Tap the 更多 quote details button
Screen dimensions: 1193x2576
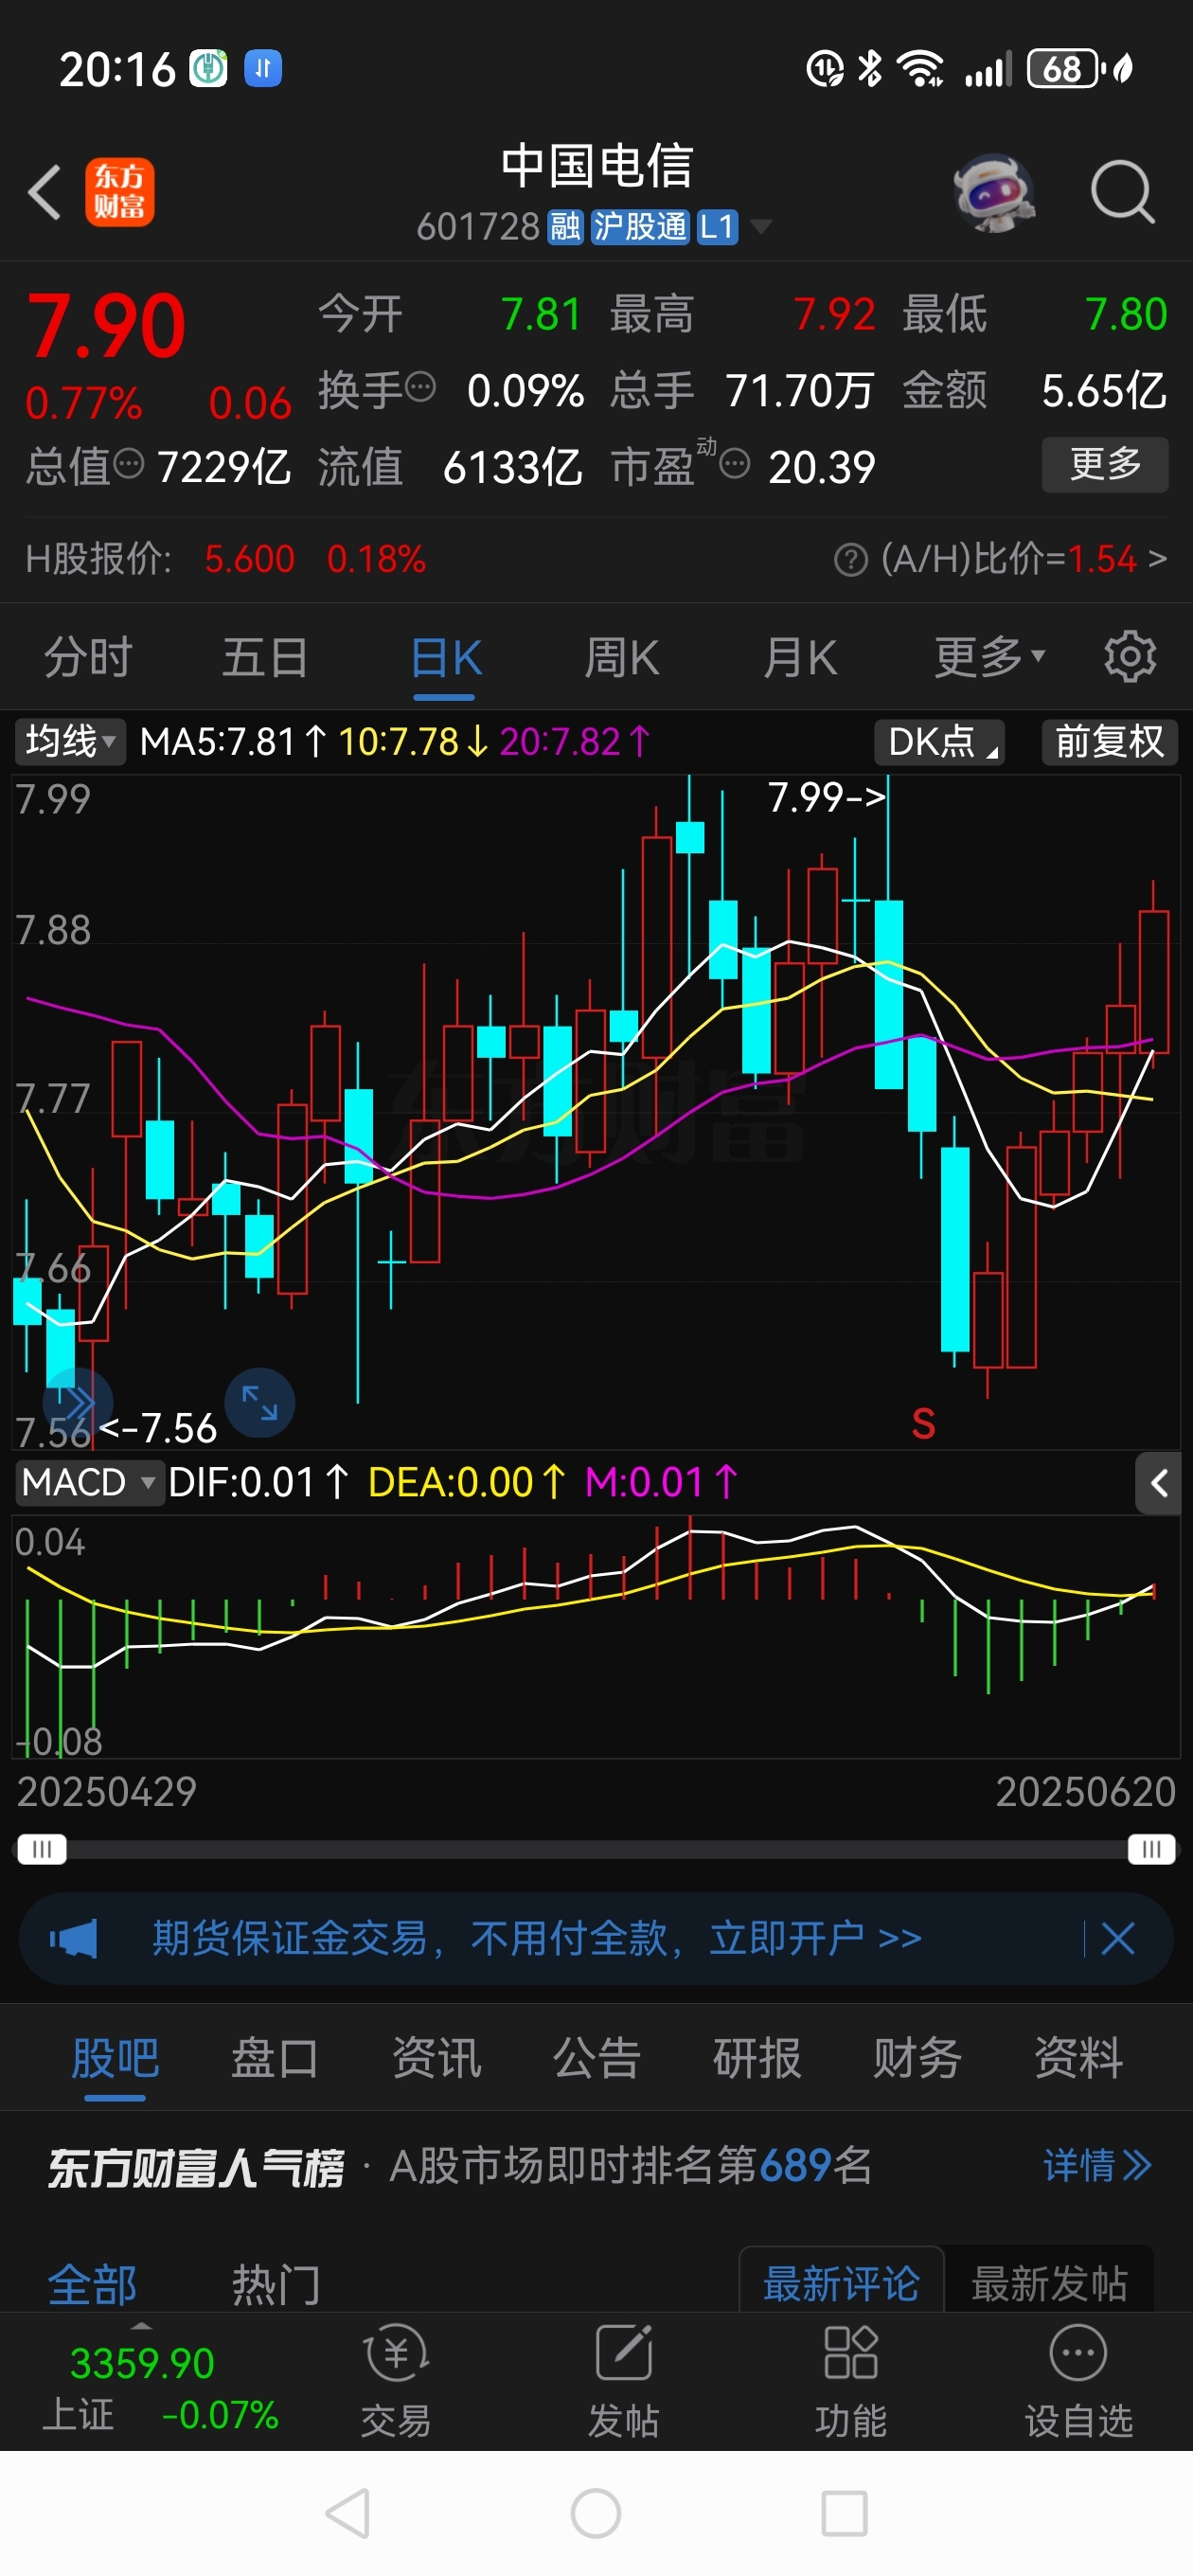click(x=1105, y=464)
